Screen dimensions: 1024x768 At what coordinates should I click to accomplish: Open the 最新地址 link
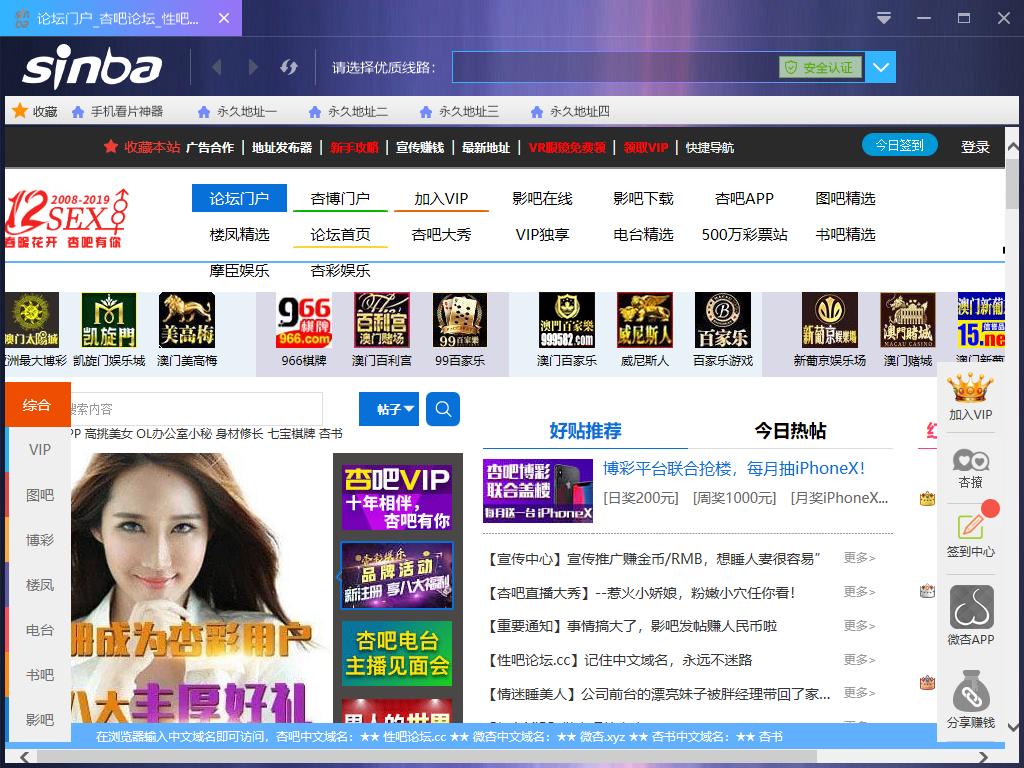486,148
